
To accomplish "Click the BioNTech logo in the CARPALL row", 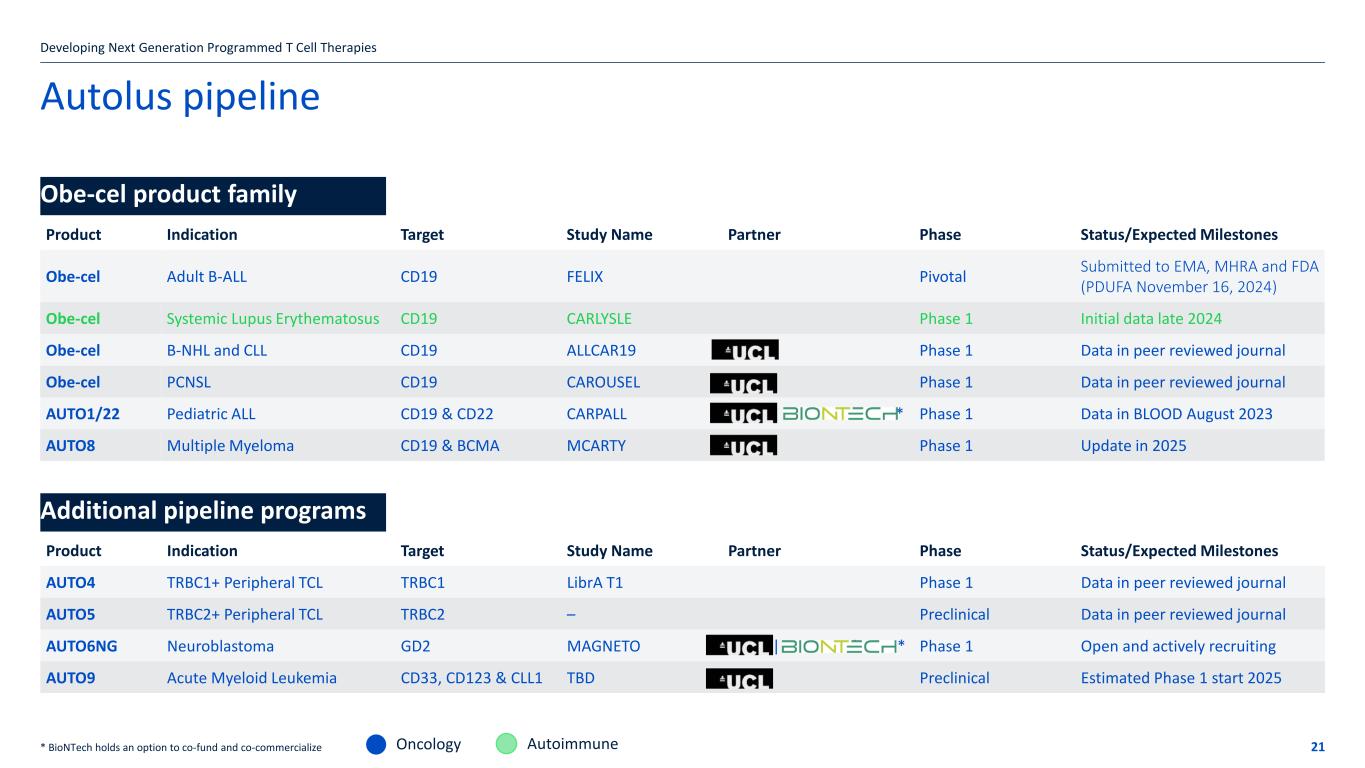I will pyautogui.click(x=840, y=414).
